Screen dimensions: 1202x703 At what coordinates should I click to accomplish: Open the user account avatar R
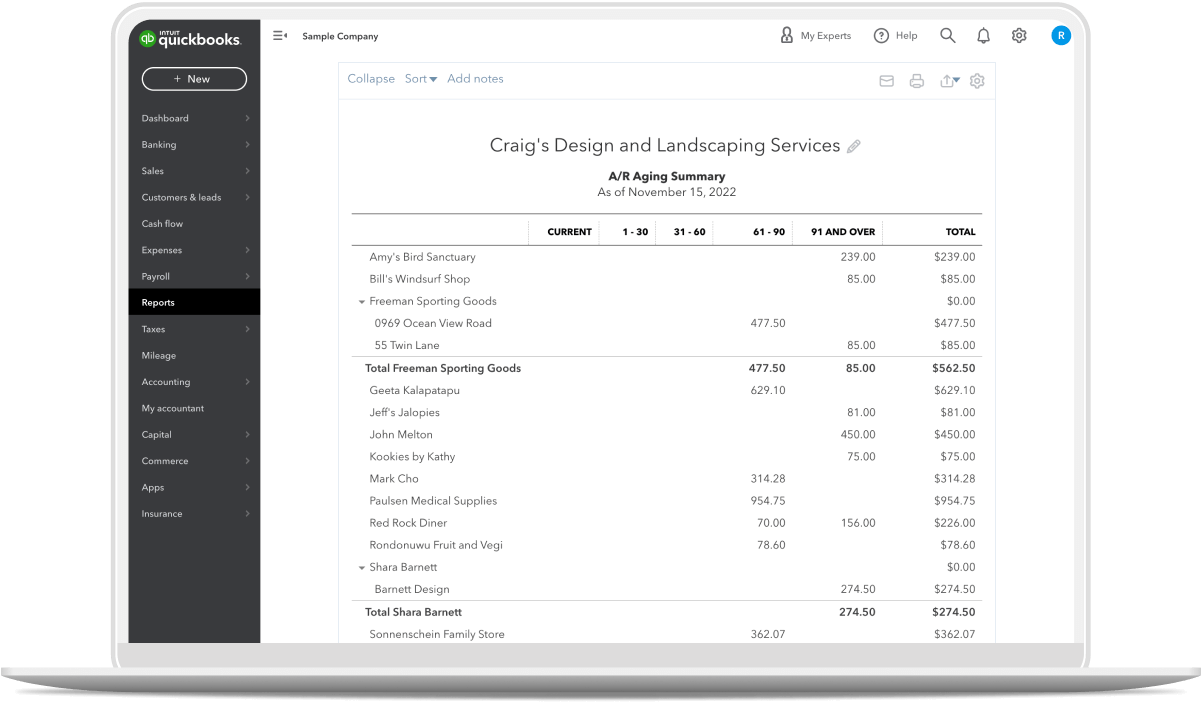[x=1061, y=35]
